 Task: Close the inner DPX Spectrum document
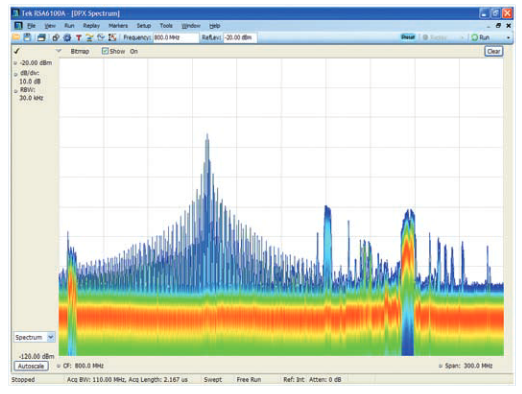tap(509, 26)
